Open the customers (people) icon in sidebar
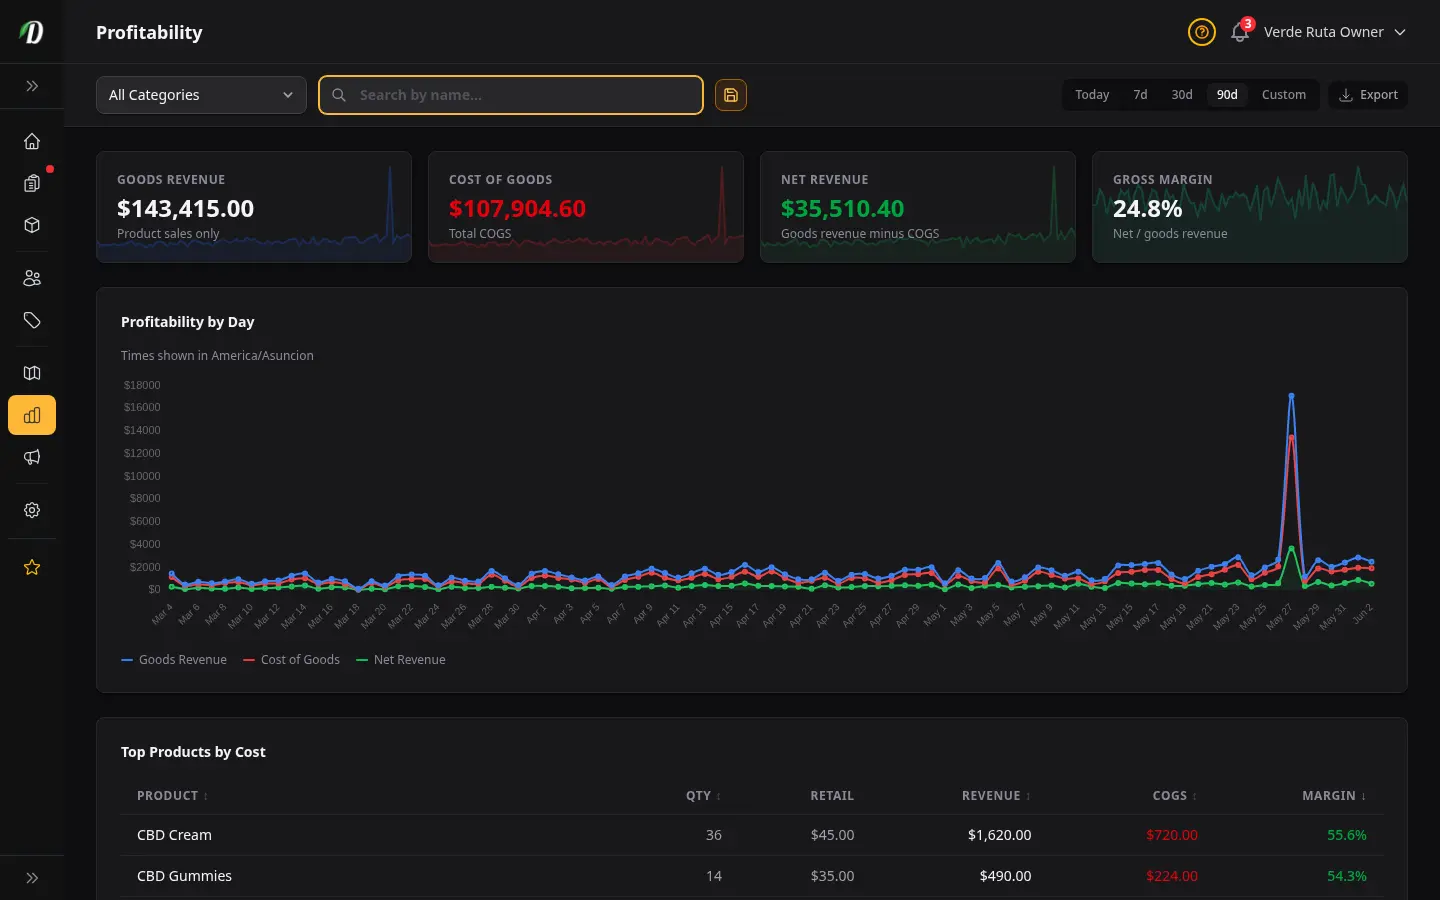This screenshot has height=900, width=1440. coord(32,278)
